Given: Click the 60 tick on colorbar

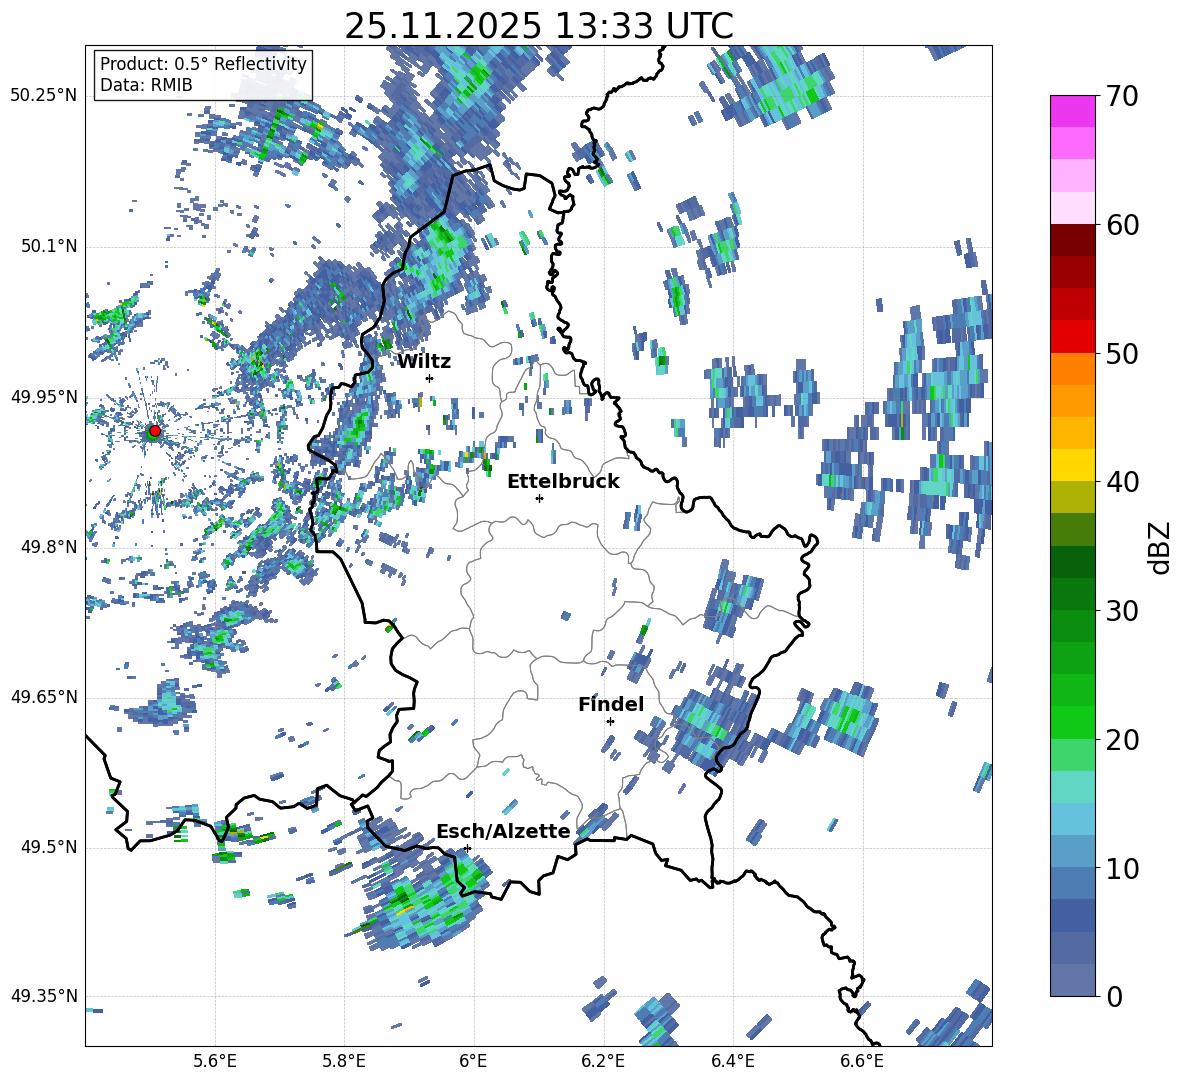Looking at the screenshot, I should (x=1122, y=224).
